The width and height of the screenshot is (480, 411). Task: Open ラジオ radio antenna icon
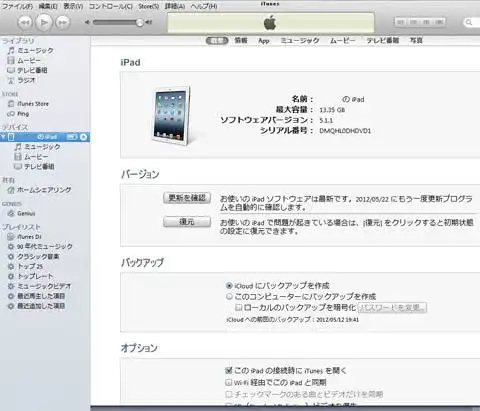(11, 80)
